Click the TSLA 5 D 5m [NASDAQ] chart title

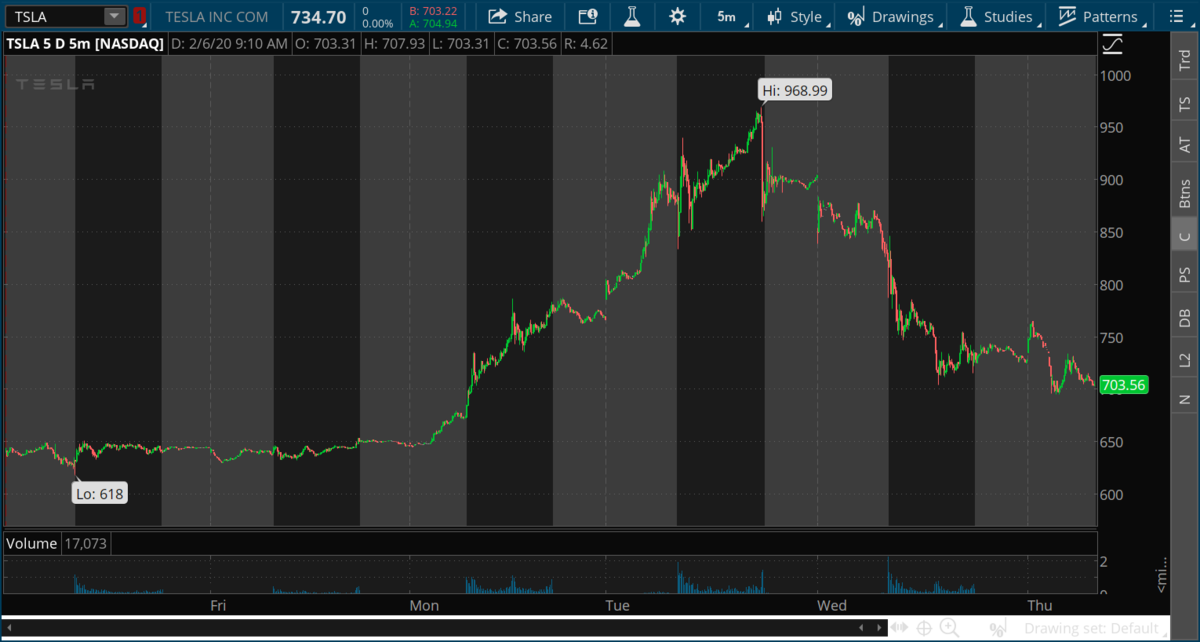tap(85, 44)
